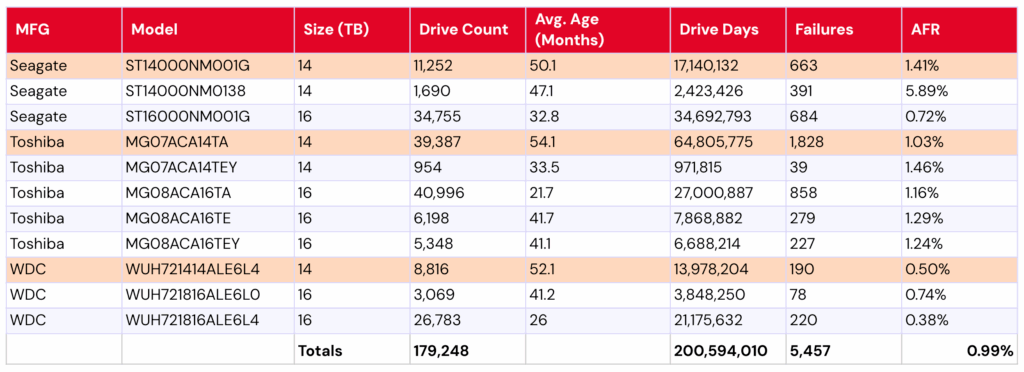Select the Avg. Age (Months) header

point(598,30)
